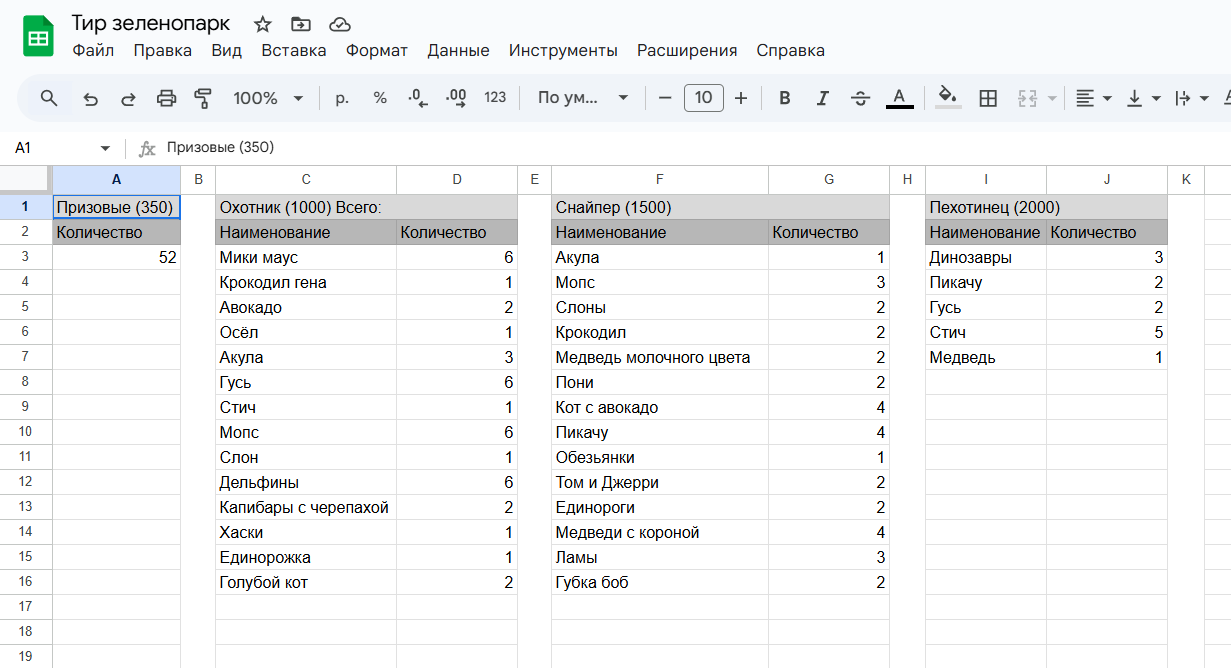
Task: Expand the name box dropdown arrow
Action: pos(105,148)
